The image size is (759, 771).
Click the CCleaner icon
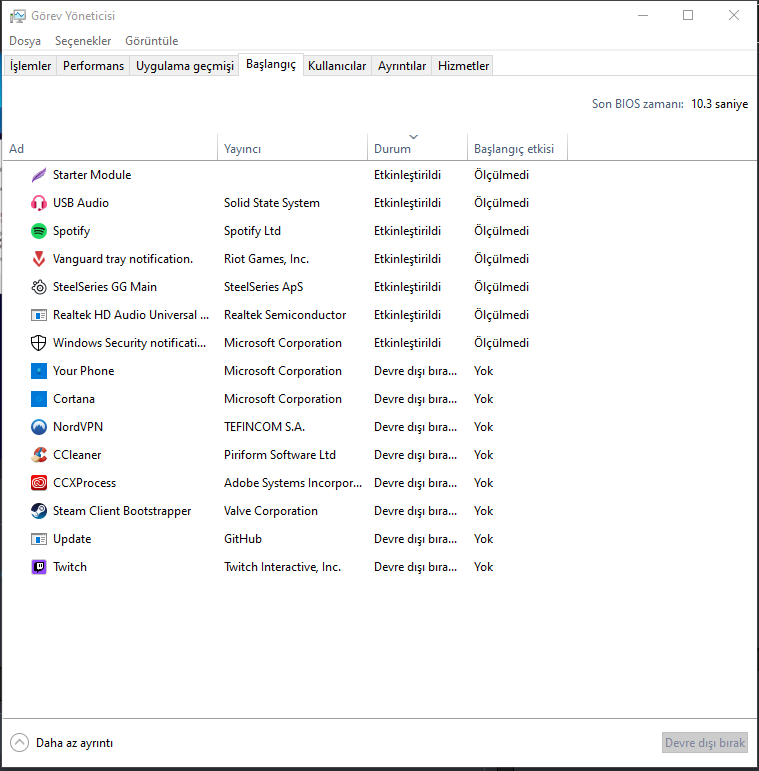pyautogui.click(x=39, y=455)
